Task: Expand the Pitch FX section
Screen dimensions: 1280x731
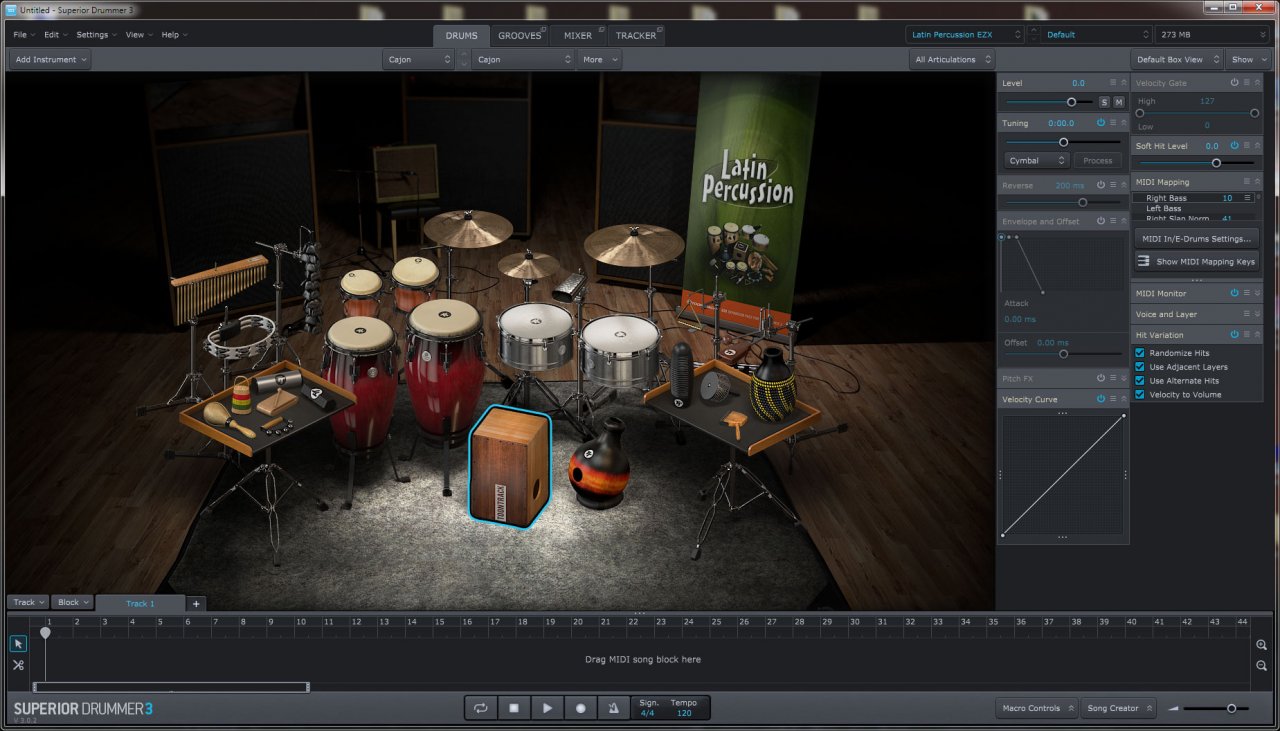Action: 1123,378
